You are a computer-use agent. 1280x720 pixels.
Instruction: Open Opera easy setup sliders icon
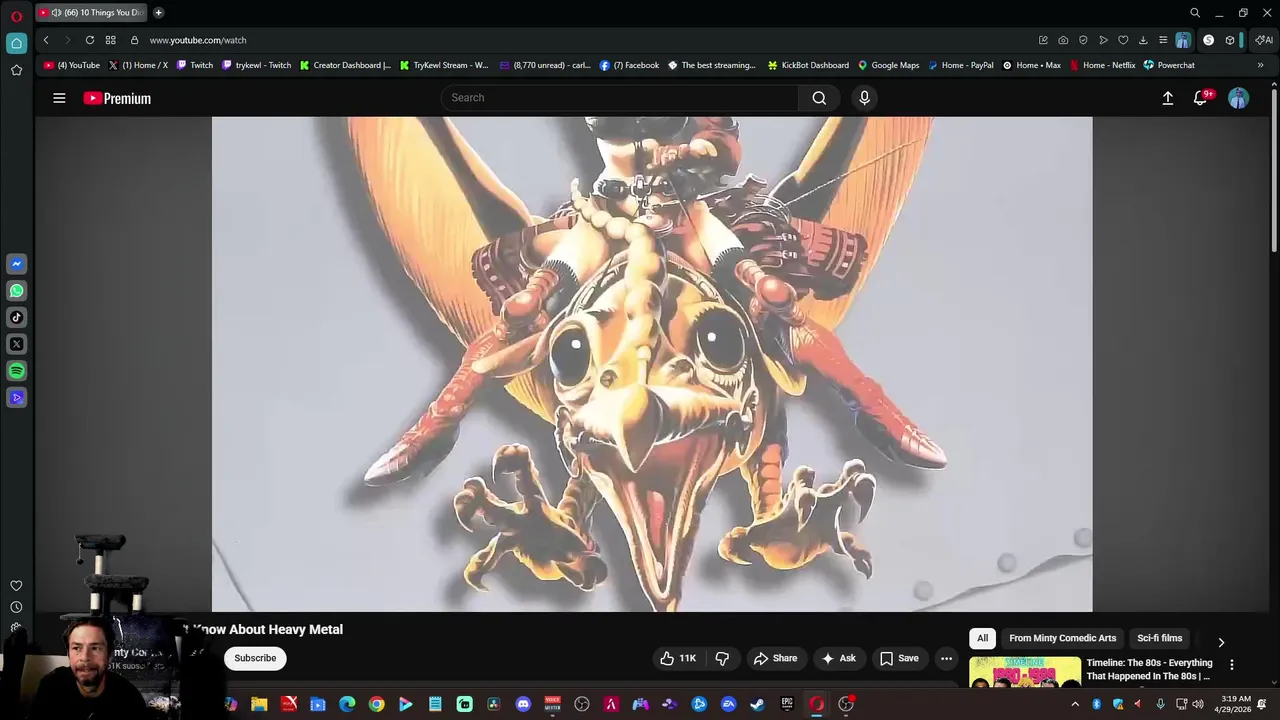pyautogui.click(x=1163, y=40)
